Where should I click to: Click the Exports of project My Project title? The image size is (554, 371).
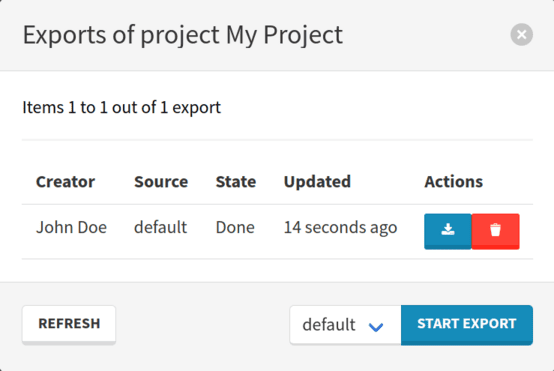182,35
